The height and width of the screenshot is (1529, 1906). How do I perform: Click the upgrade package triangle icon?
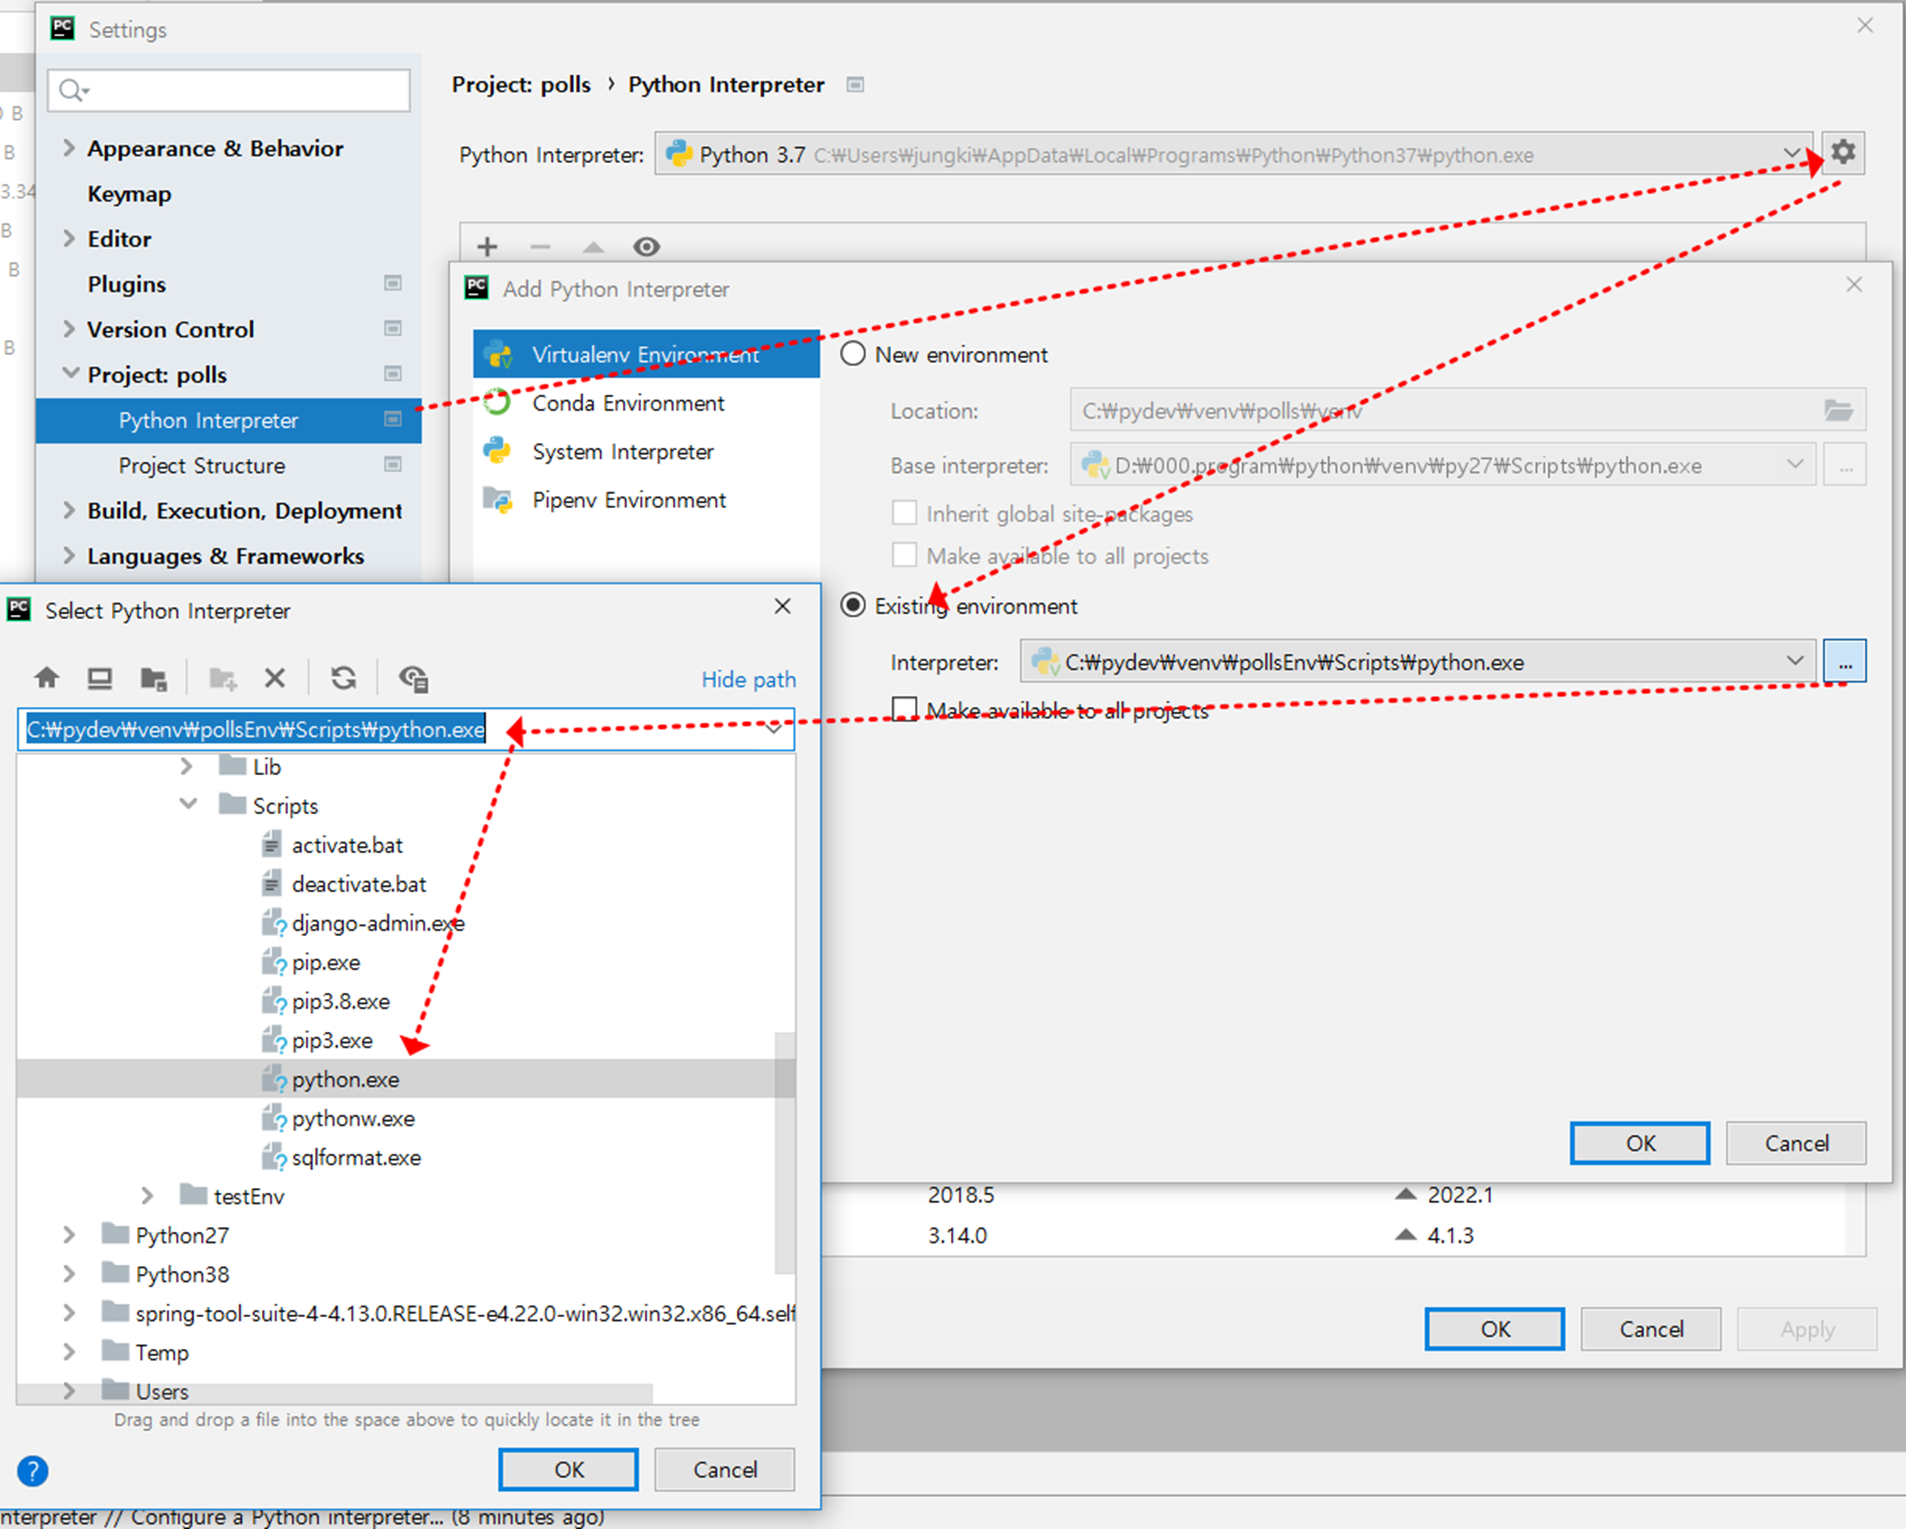[593, 246]
